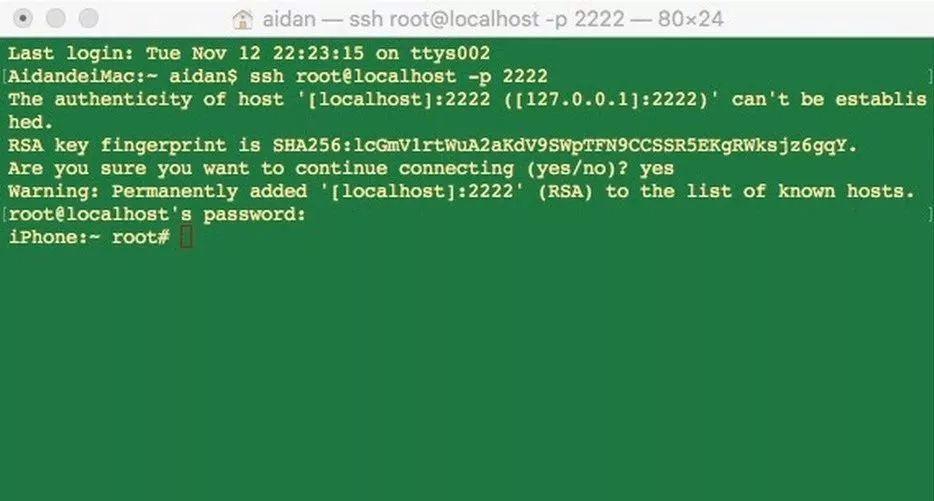
Task: Place cursor at the red terminal cursor block
Action: click(x=186, y=237)
